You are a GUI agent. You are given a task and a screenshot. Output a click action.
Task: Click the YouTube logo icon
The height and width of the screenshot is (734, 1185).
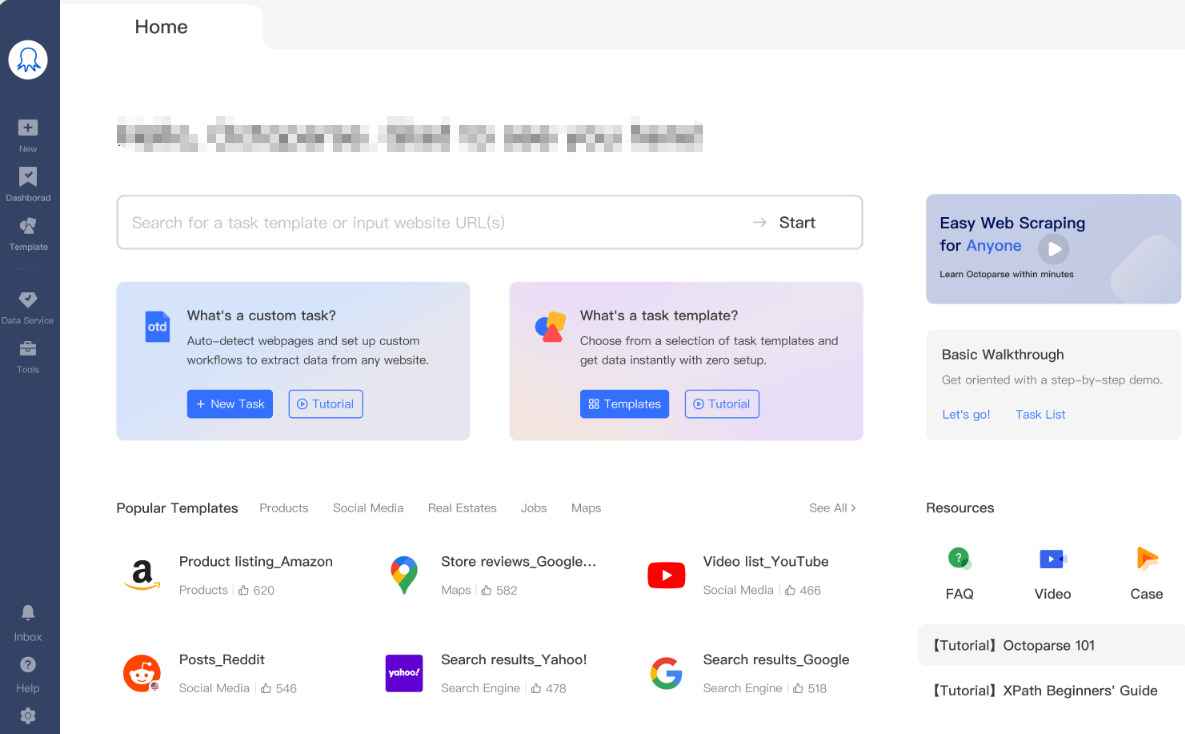click(667, 575)
